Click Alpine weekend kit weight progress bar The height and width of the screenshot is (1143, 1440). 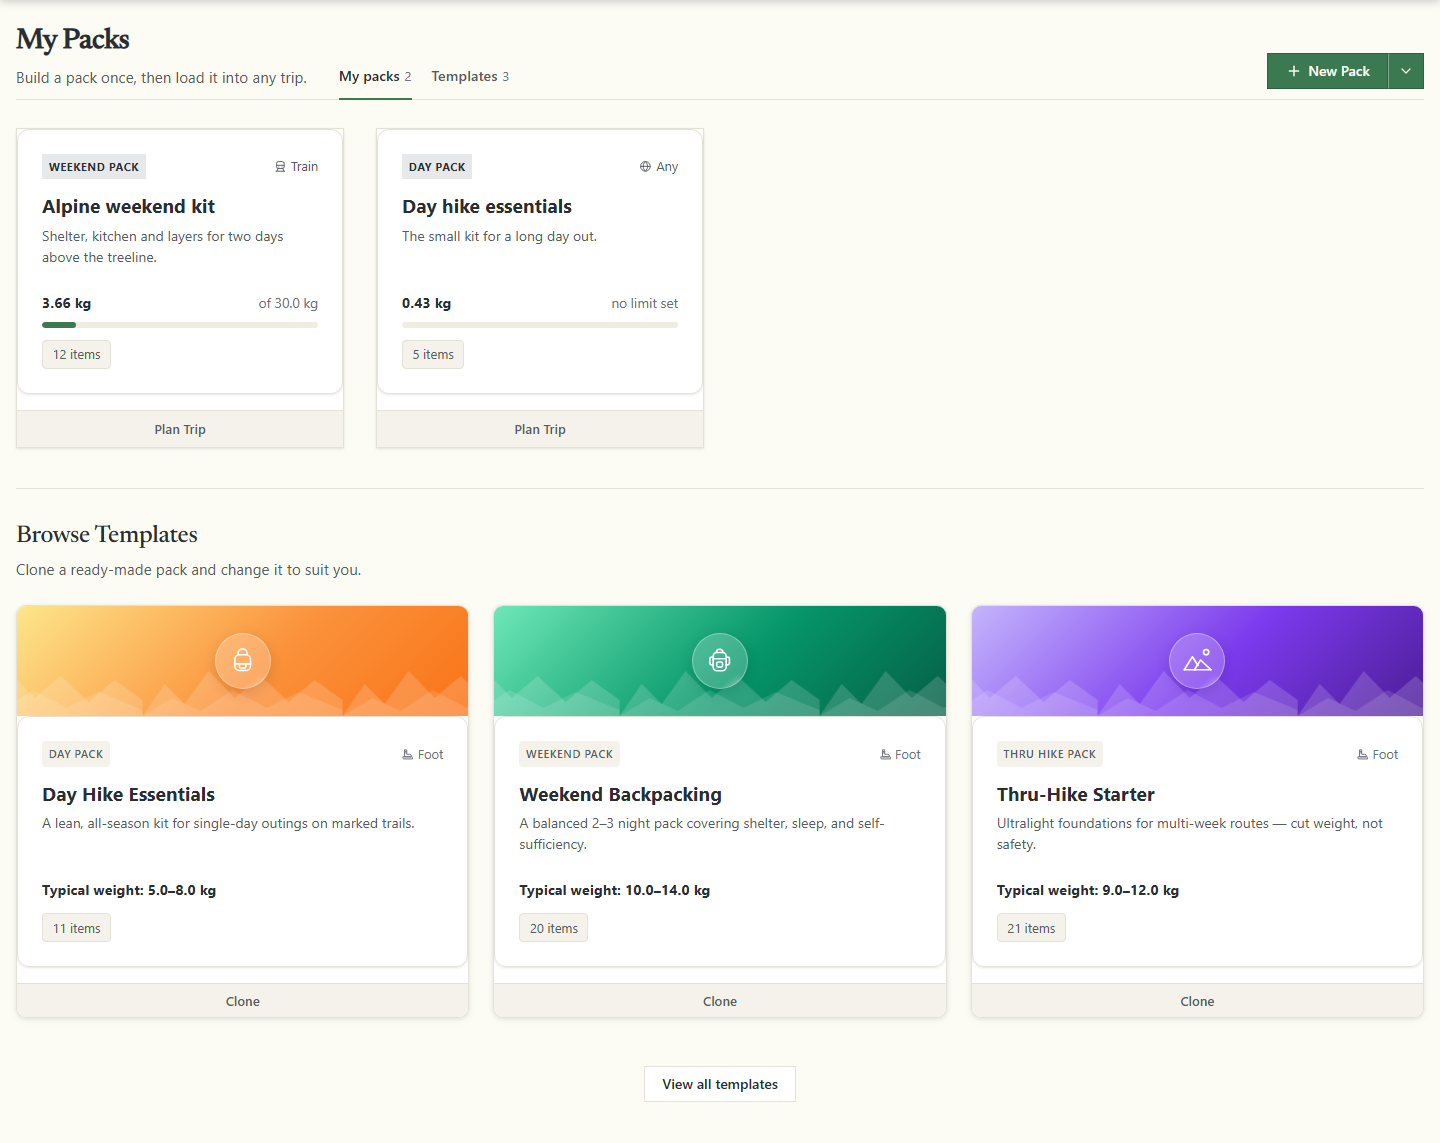pos(180,325)
